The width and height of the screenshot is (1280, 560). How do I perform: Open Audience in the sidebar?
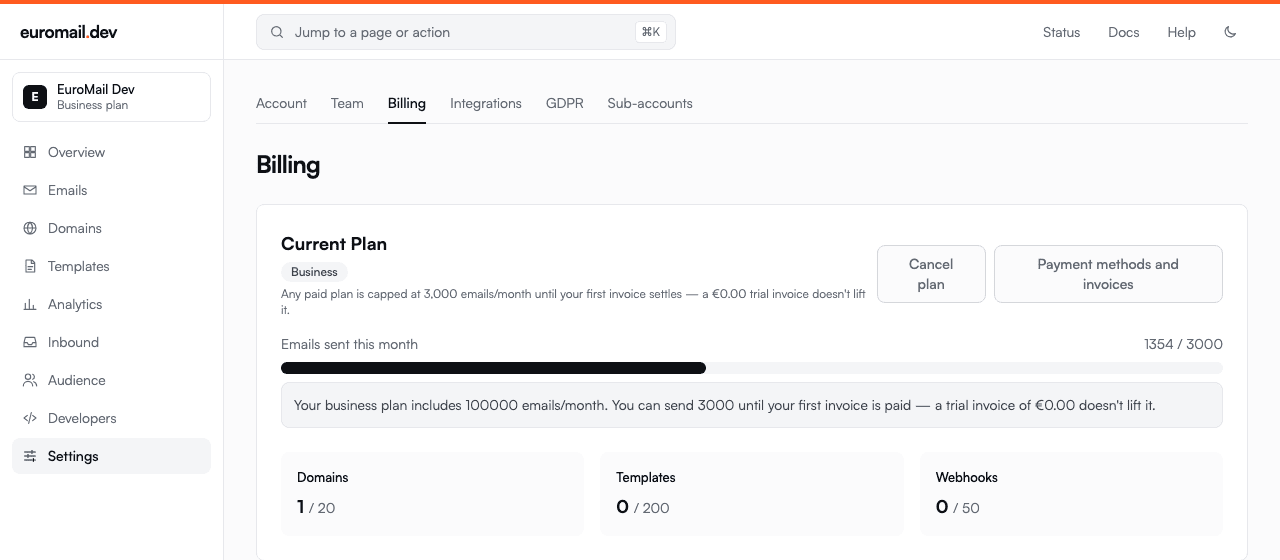click(x=111, y=380)
